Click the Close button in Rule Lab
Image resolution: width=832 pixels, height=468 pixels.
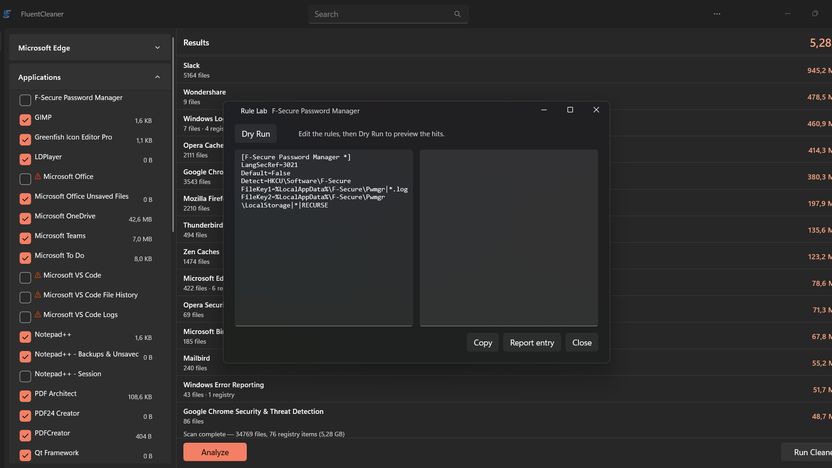pos(582,343)
